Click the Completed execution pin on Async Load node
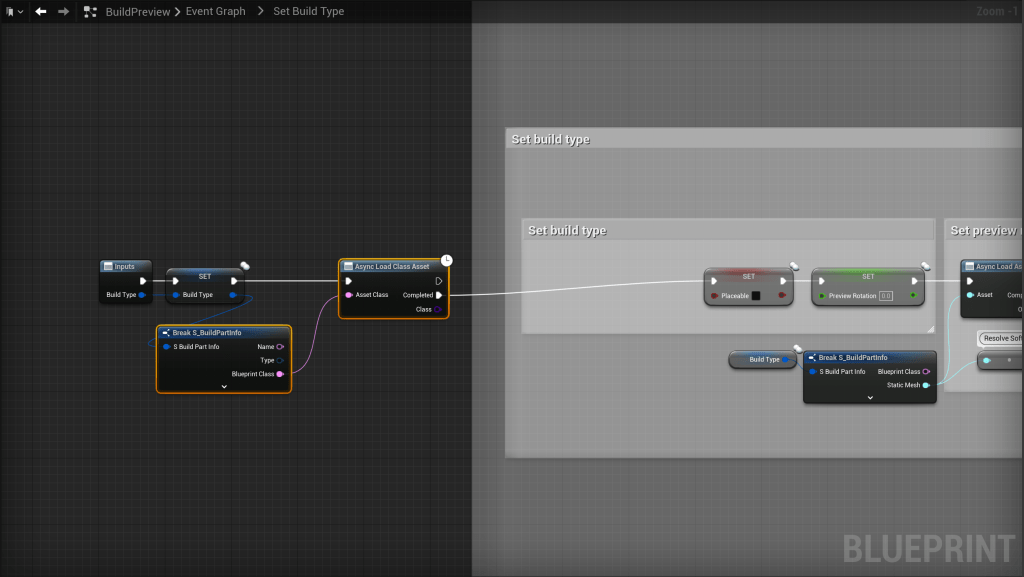1024x577 pixels. tap(438, 295)
